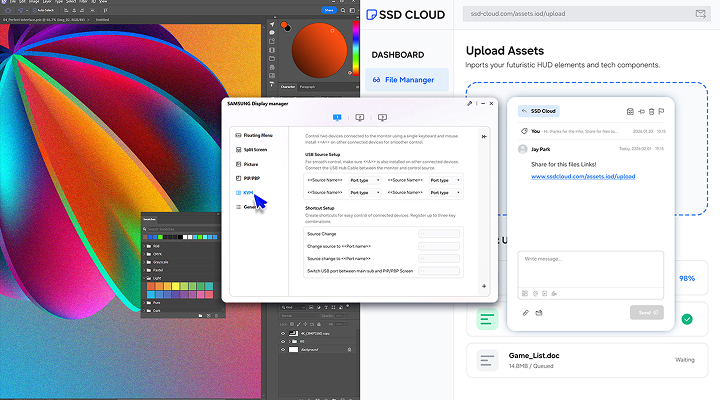Screen dimensions: 720x400
Task: Select third monitor icon in Display manager
Action: (x=382, y=118)
